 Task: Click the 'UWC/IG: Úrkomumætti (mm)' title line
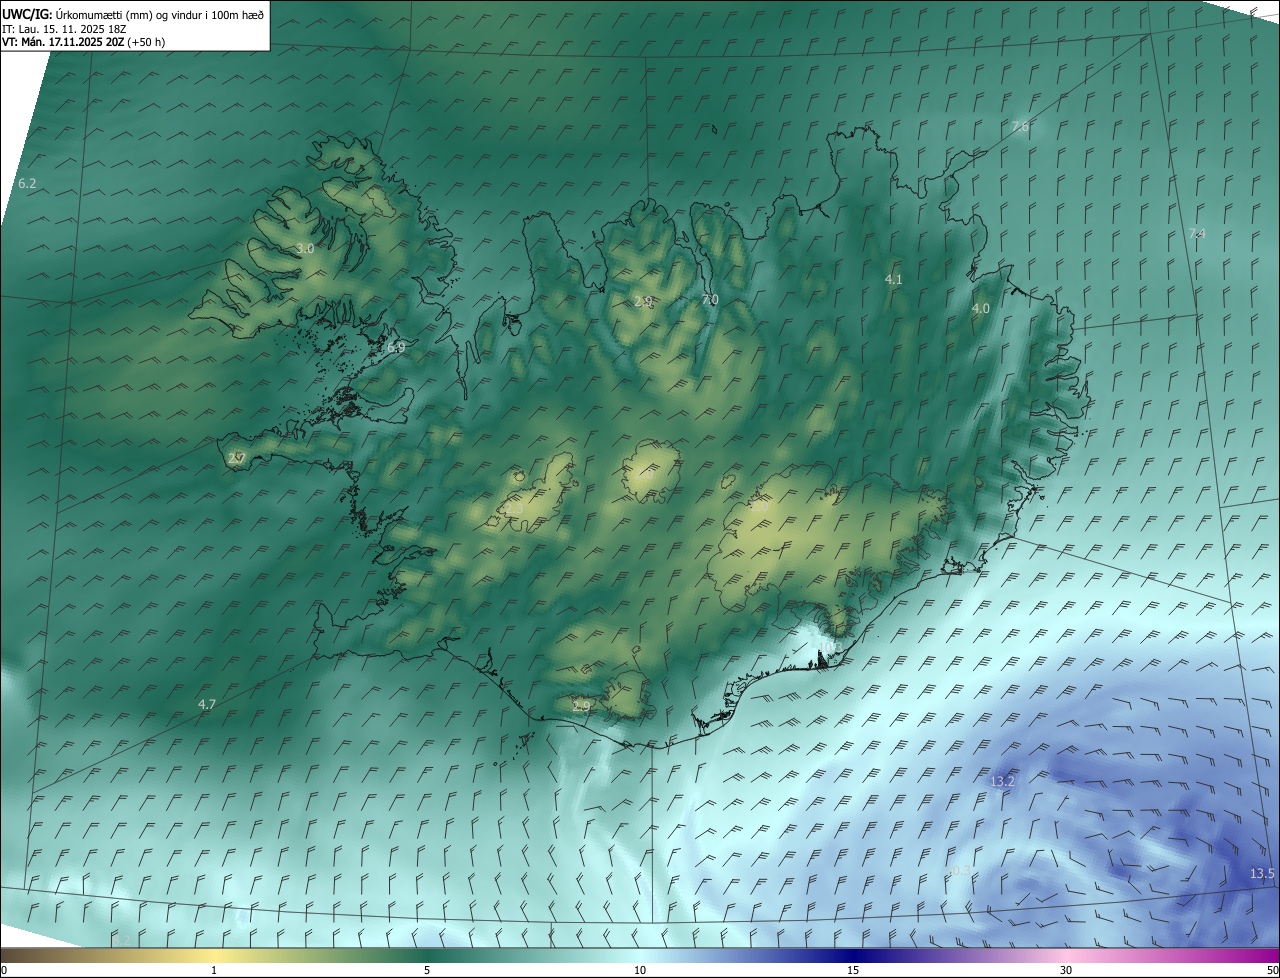132,14
